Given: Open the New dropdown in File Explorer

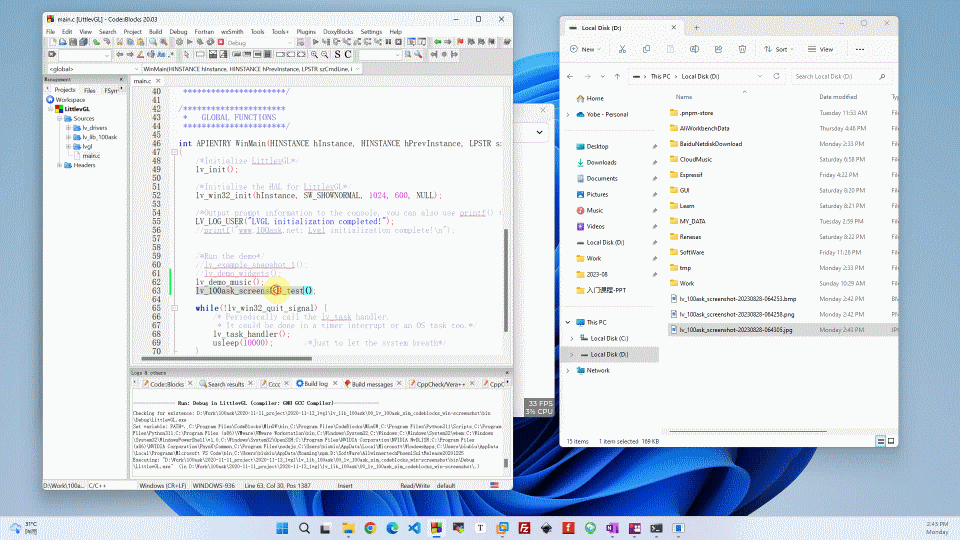Looking at the screenshot, I should (x=585, y=49).
